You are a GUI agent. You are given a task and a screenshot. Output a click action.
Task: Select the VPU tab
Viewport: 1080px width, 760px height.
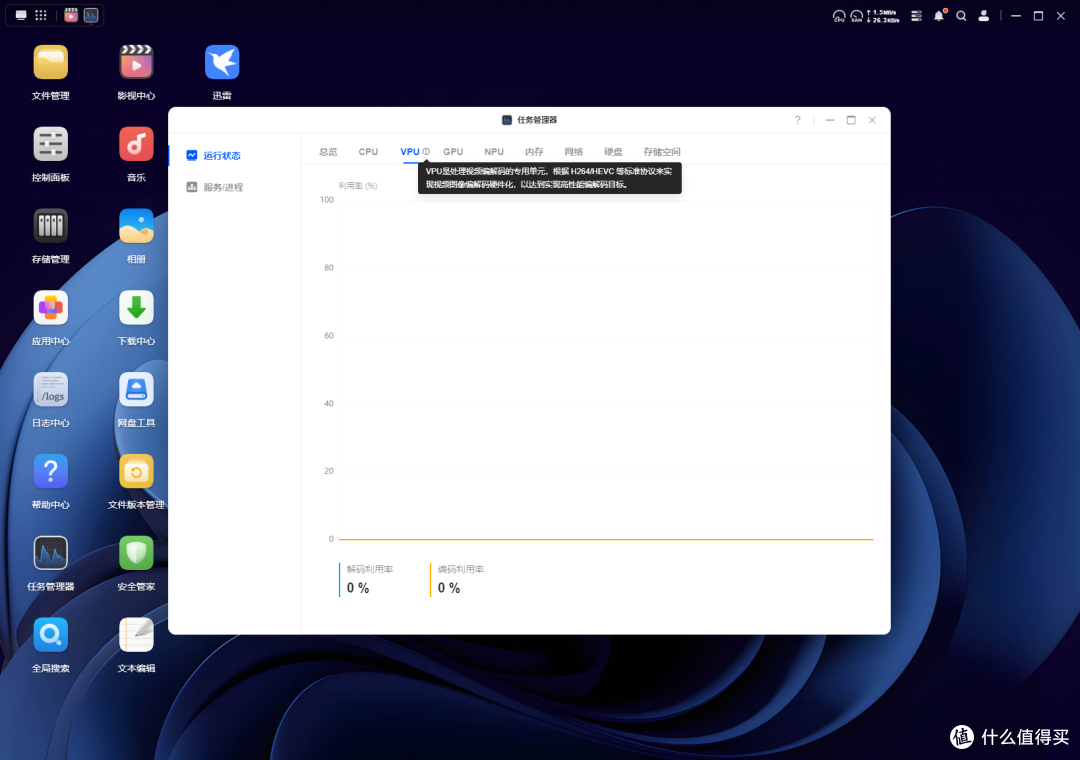tap(410, 152)
